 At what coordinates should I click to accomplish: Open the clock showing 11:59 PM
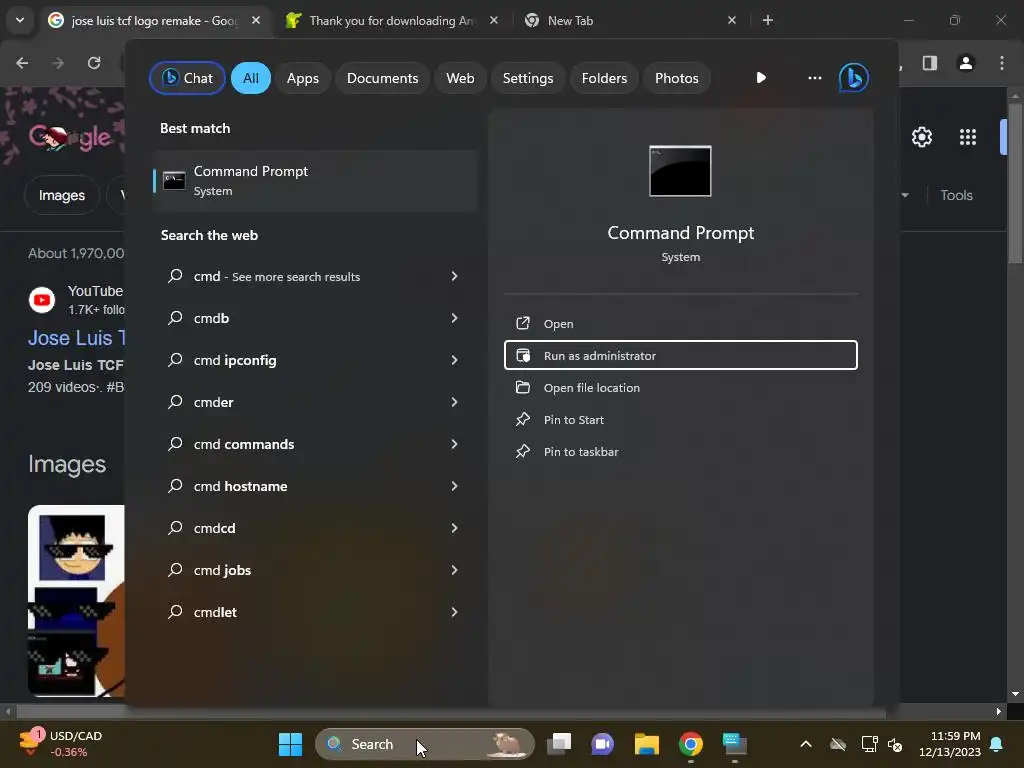[950, 744]
